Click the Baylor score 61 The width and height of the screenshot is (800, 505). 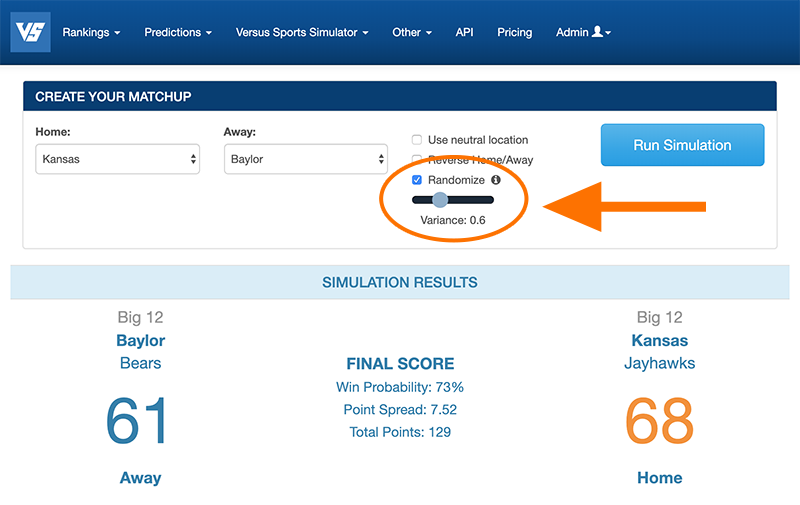[x=137, y=421]
